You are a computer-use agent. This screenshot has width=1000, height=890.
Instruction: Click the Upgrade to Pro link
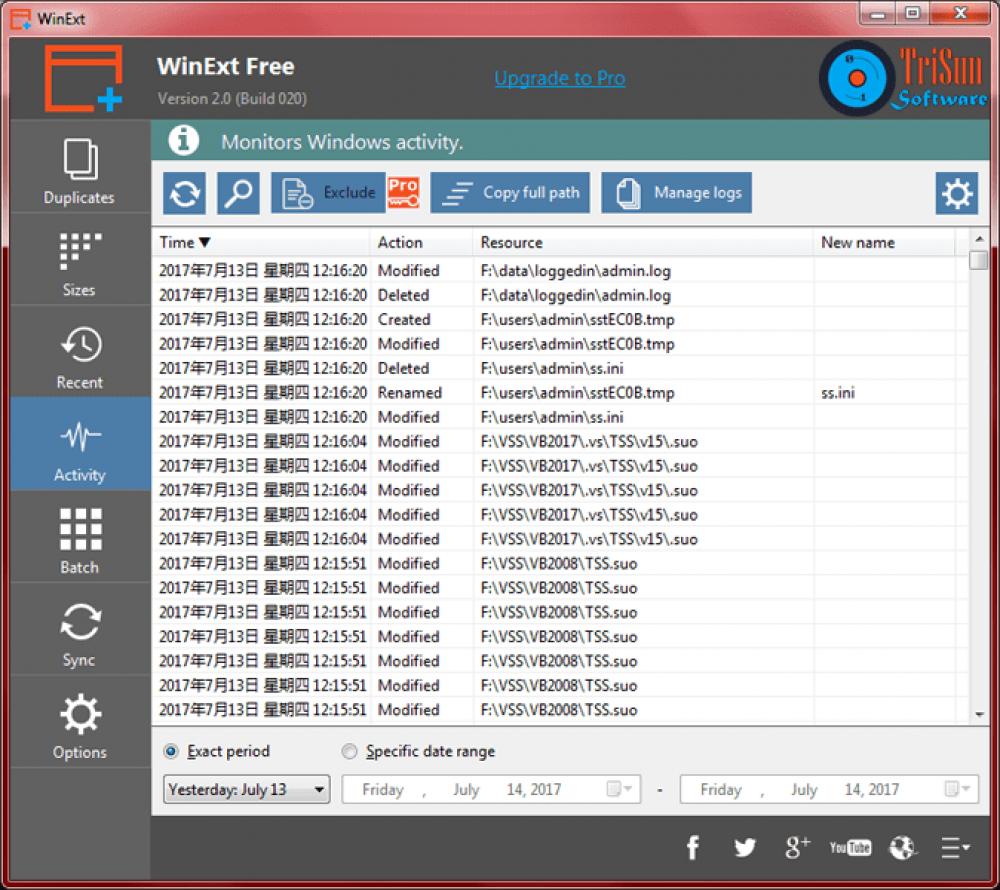point(559,78)
